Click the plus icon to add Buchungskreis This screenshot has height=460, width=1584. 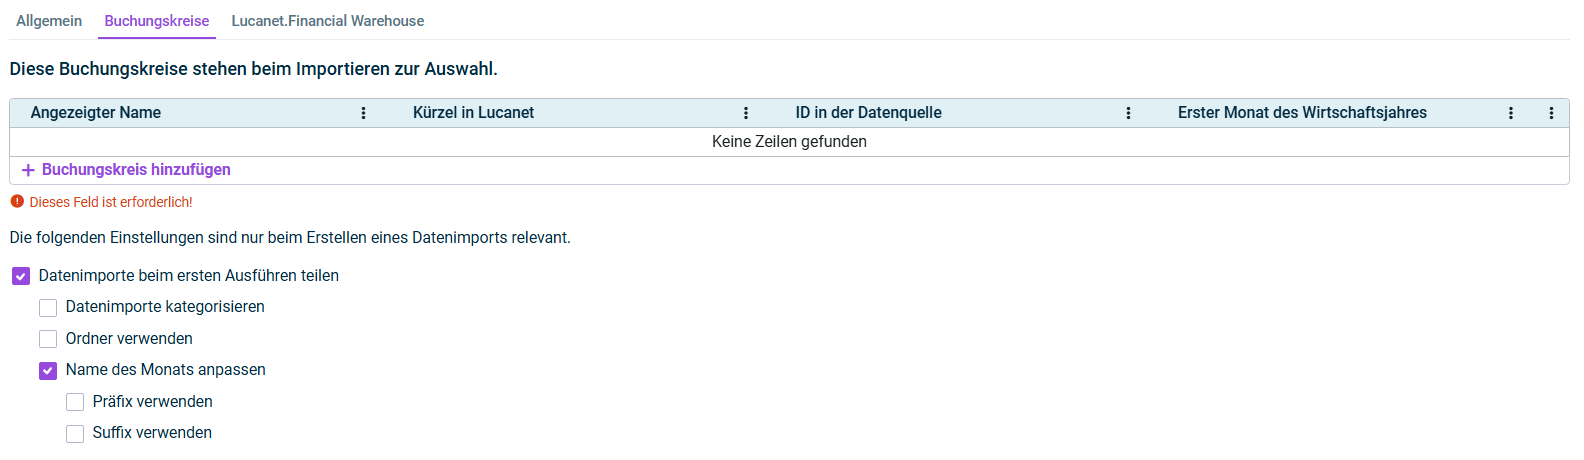[28, 170]
